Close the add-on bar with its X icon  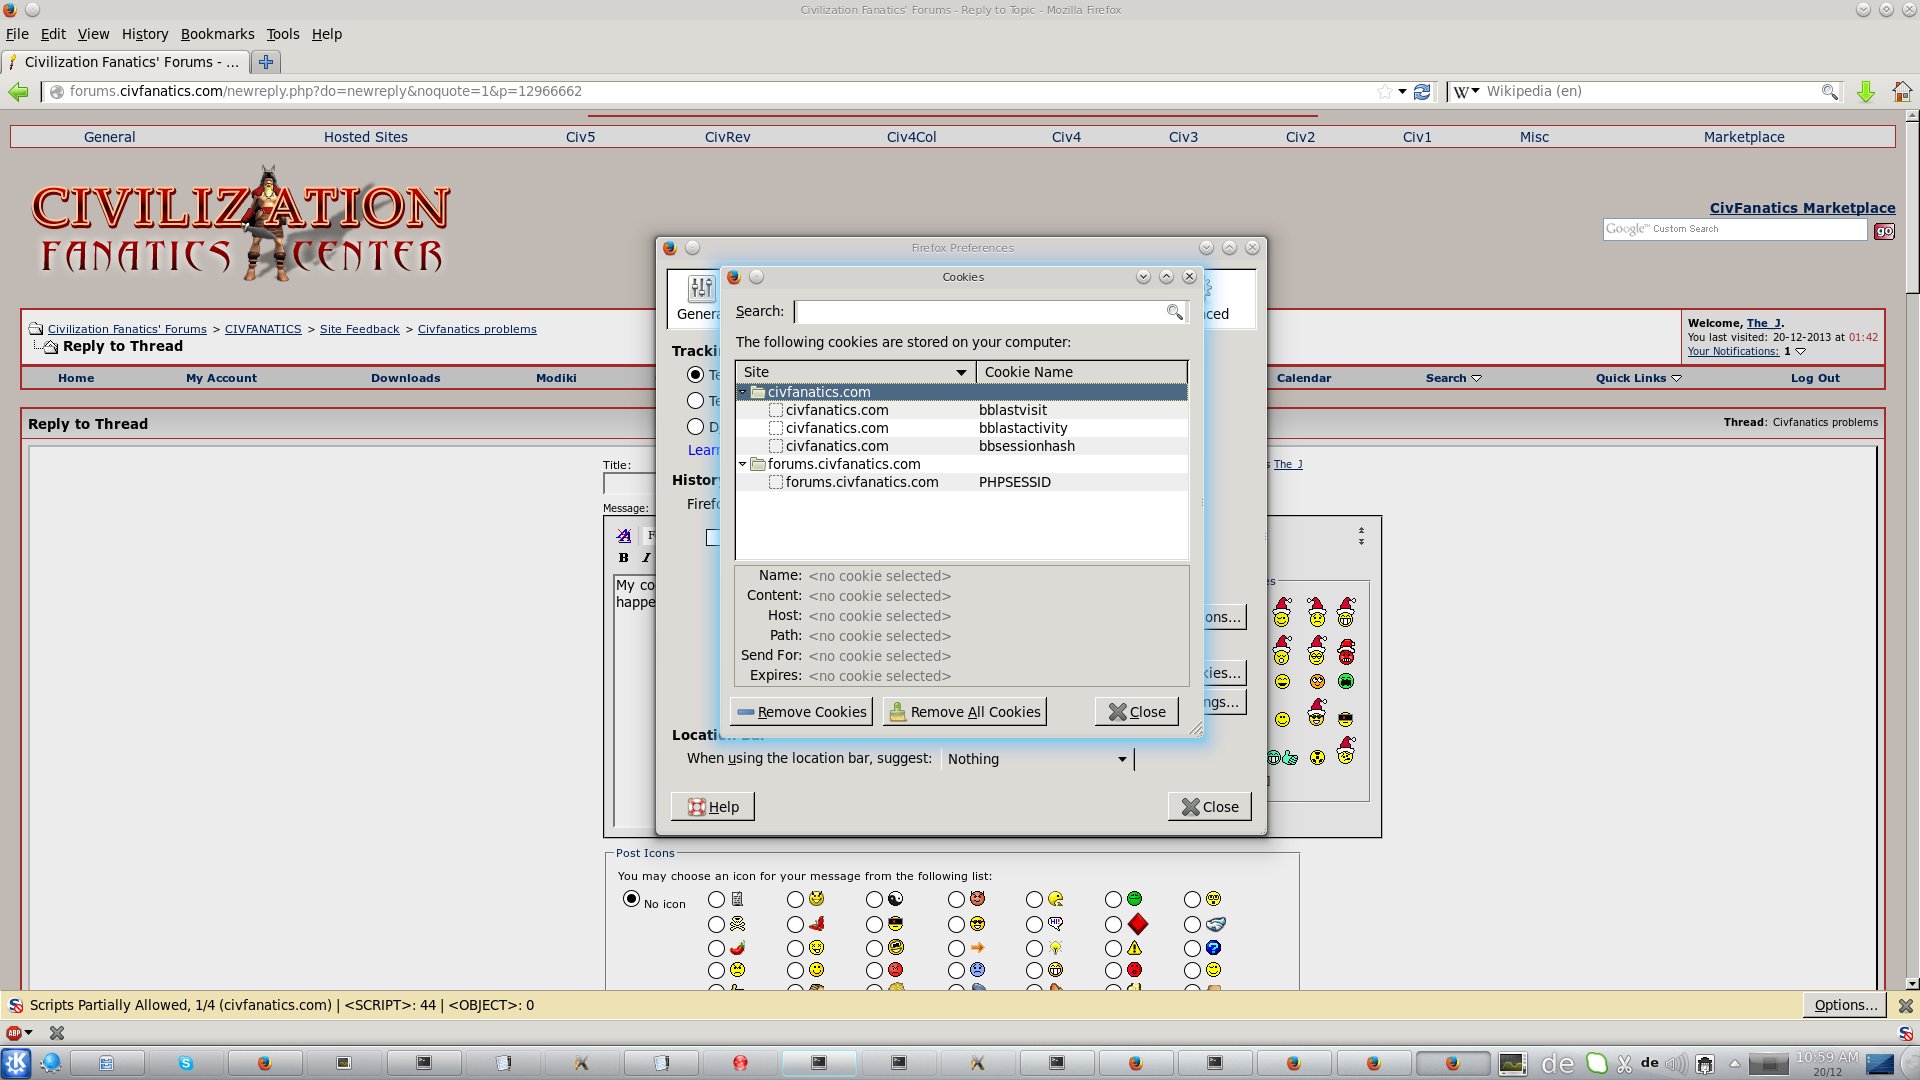(57, 1033)
